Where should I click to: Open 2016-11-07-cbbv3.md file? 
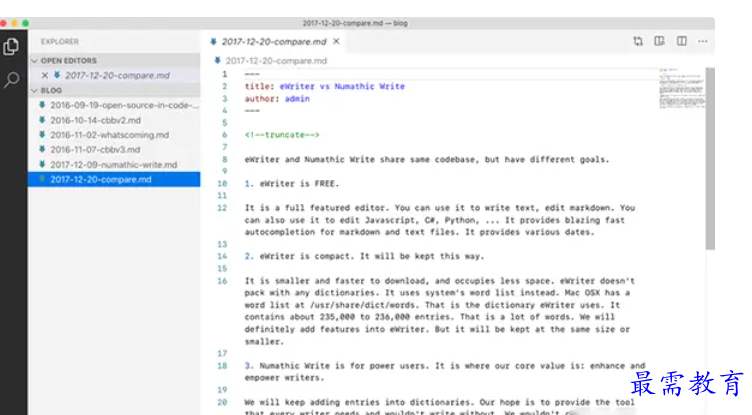pos(114,150)
